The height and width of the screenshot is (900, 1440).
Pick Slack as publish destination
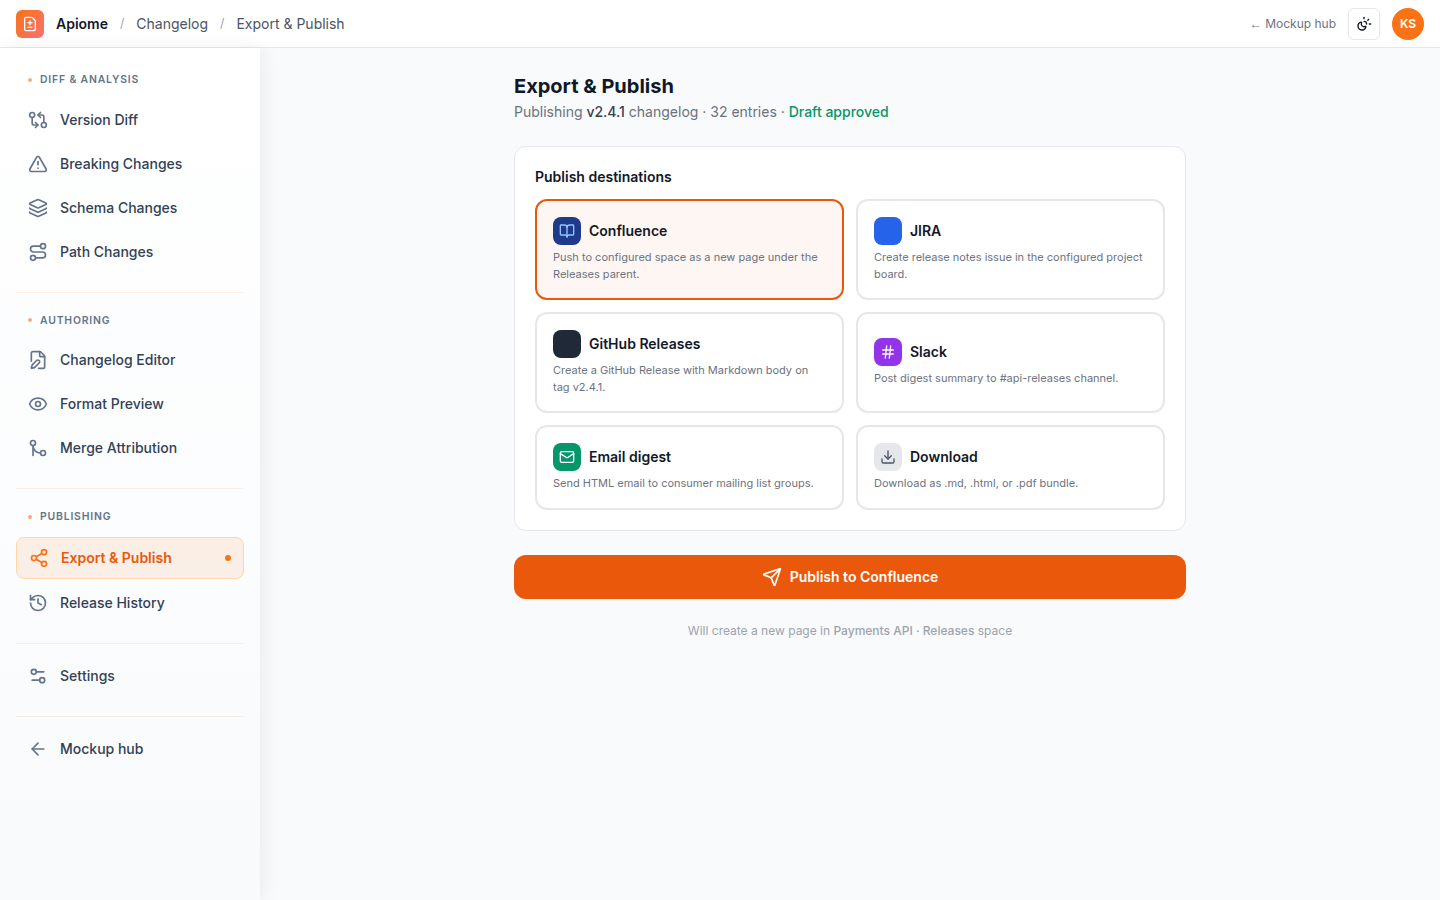1010,362
